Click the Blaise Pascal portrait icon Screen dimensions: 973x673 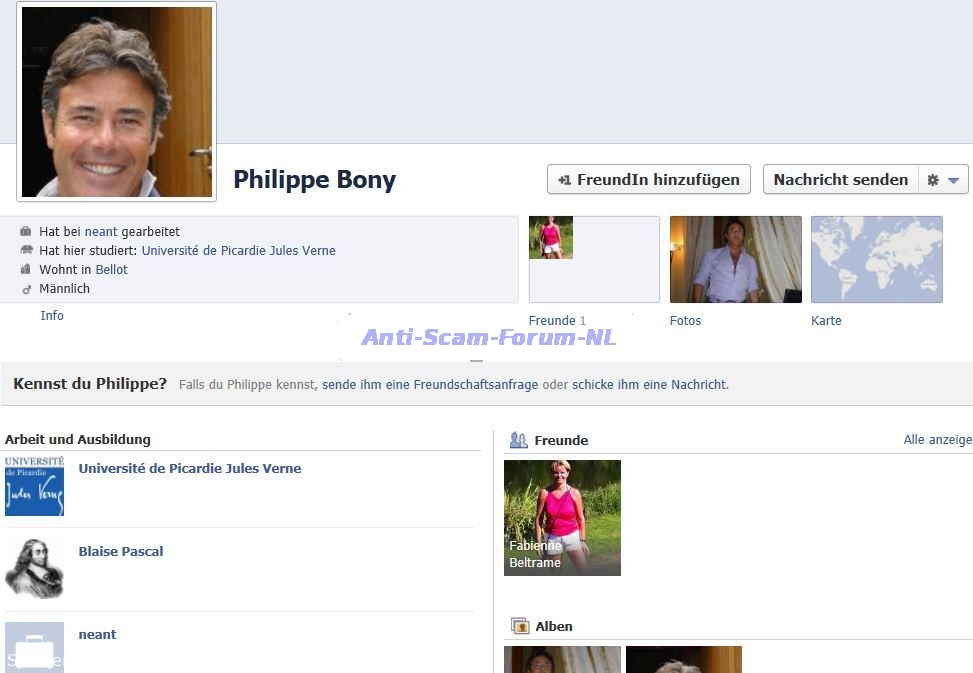pyautogui.click(x=34, y=569)
